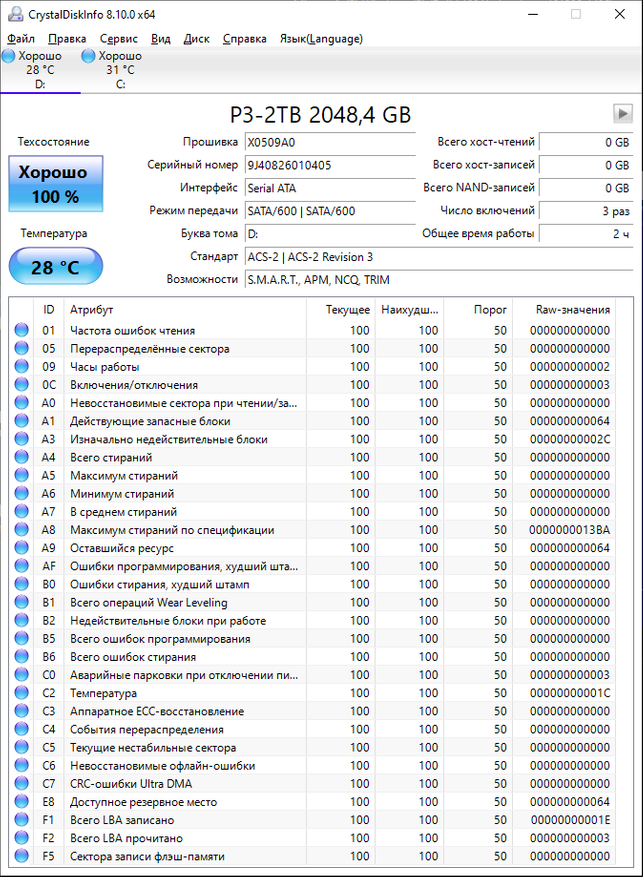This screenshot has width=643, height=877.
Task: Click the transfer mode field SATA/600 | SATA/600
Action: click(x=330, y=211)
